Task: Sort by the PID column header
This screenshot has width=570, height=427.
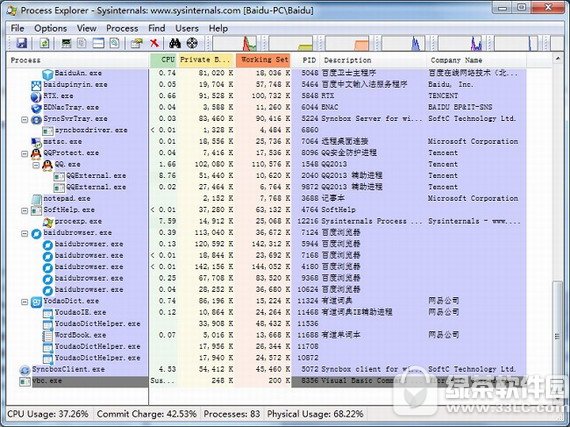Action: point(305,60)
